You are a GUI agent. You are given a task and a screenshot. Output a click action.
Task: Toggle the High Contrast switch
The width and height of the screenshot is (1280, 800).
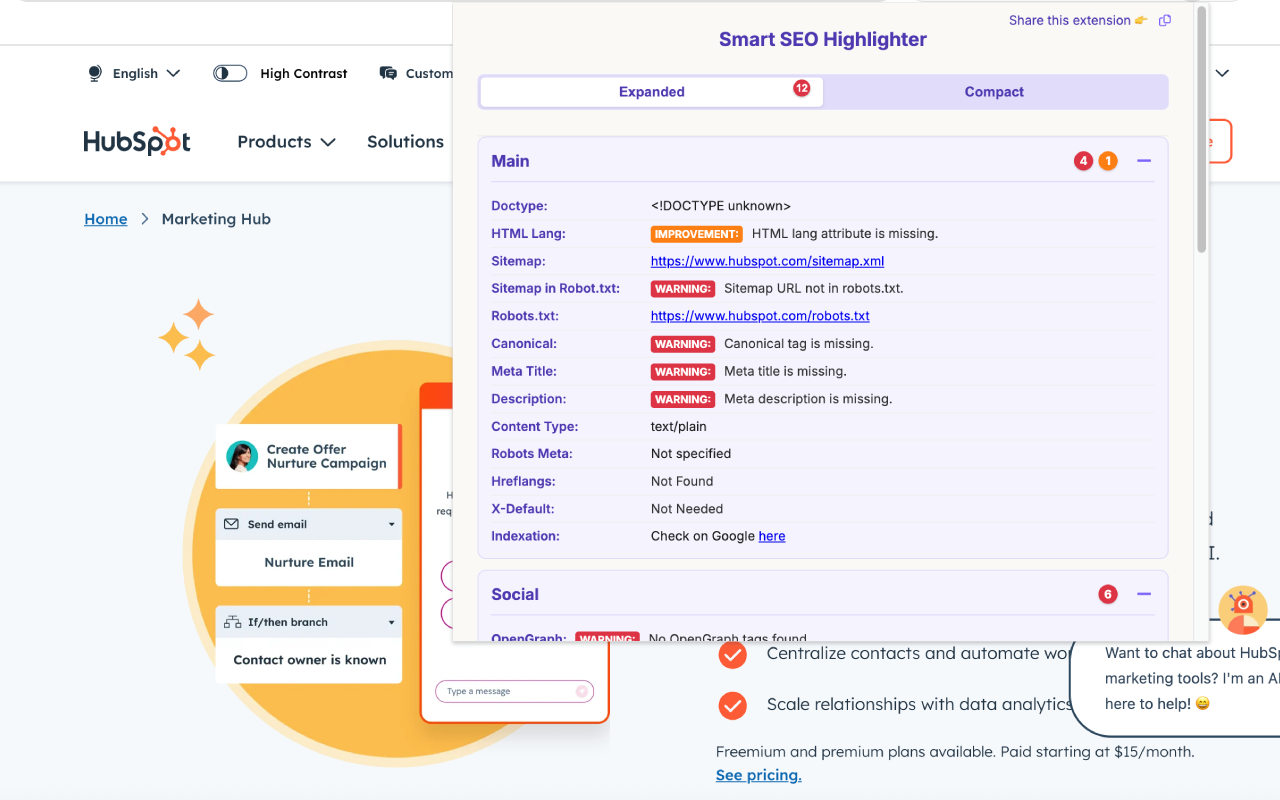click(229, 72)
